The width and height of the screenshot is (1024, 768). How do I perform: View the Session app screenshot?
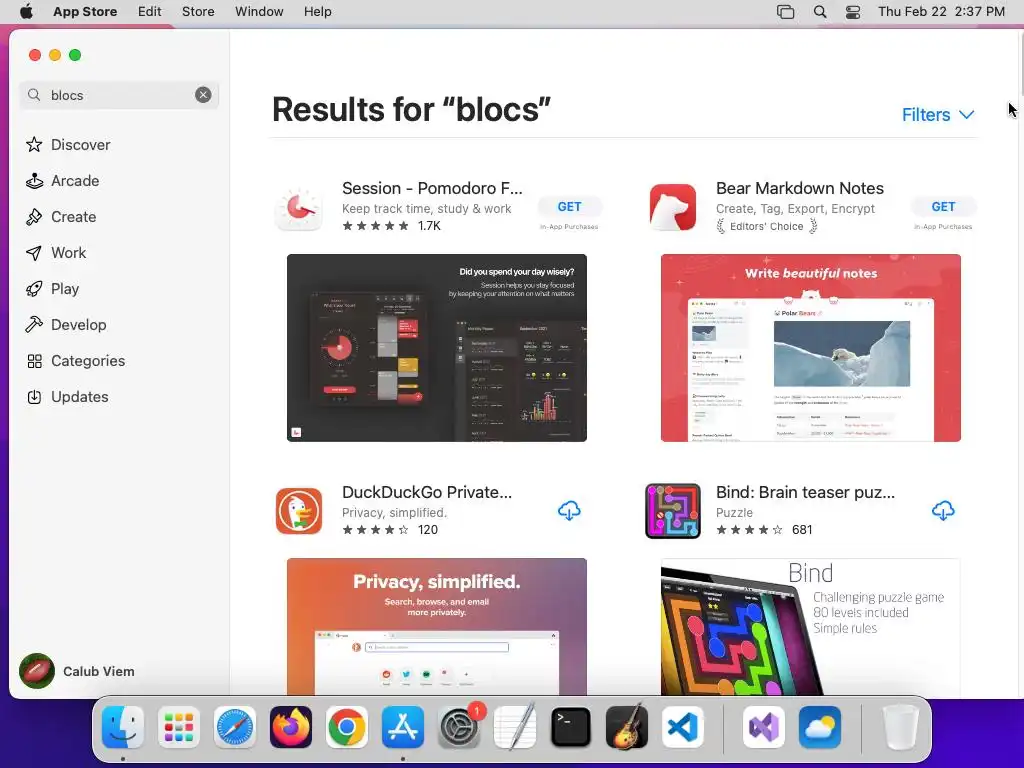(x=437, y=348)
